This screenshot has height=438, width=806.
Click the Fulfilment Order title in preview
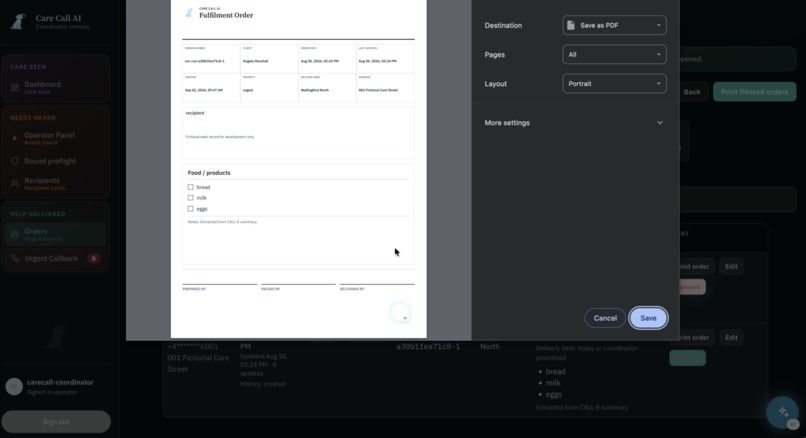(x=226, y=15)
